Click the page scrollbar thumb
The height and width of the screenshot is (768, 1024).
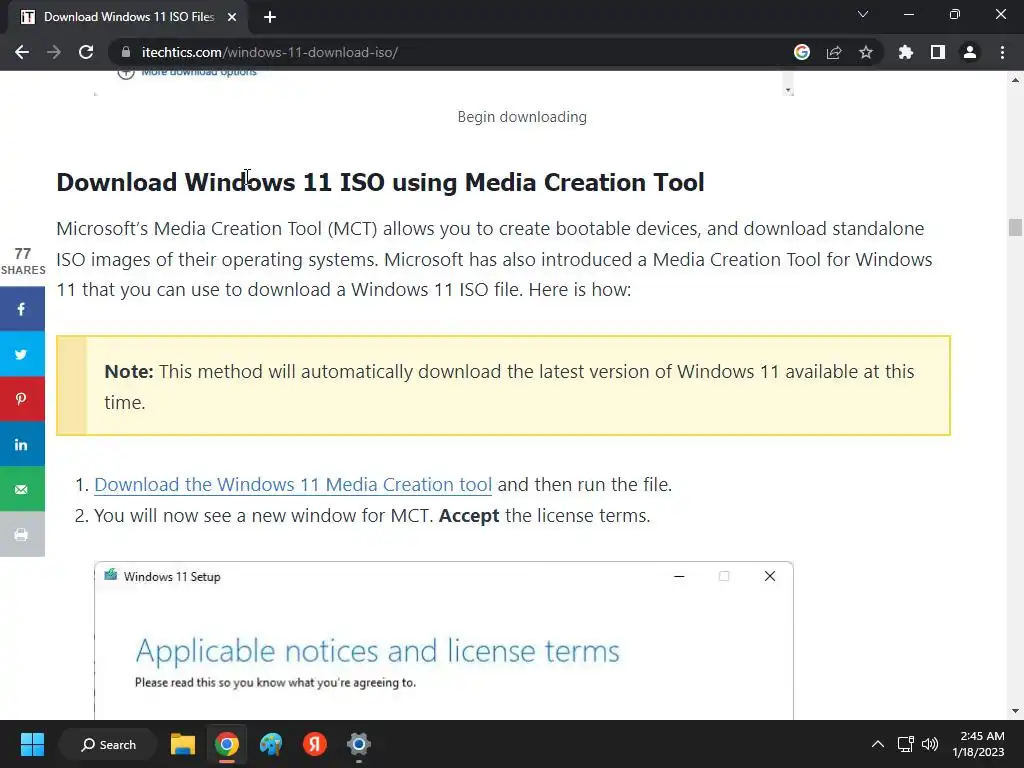point(1015,227)
